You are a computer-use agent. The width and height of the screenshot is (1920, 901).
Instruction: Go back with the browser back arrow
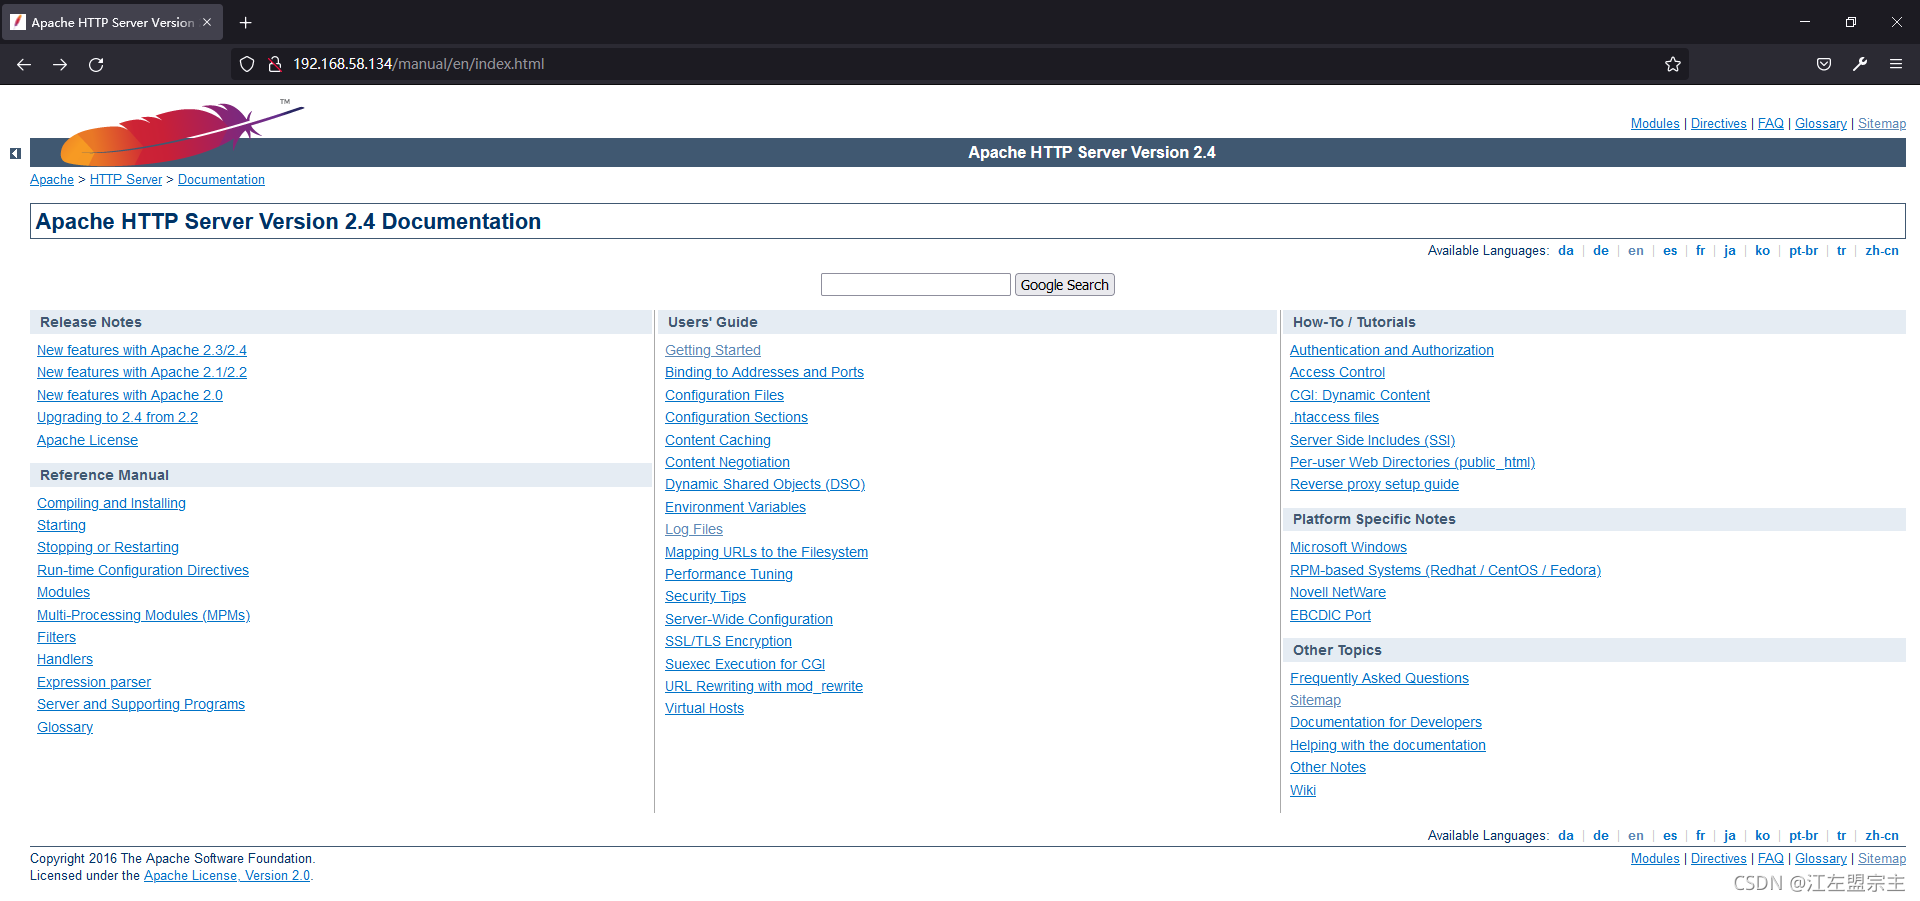pyautogui.click(x=24, y=64)
